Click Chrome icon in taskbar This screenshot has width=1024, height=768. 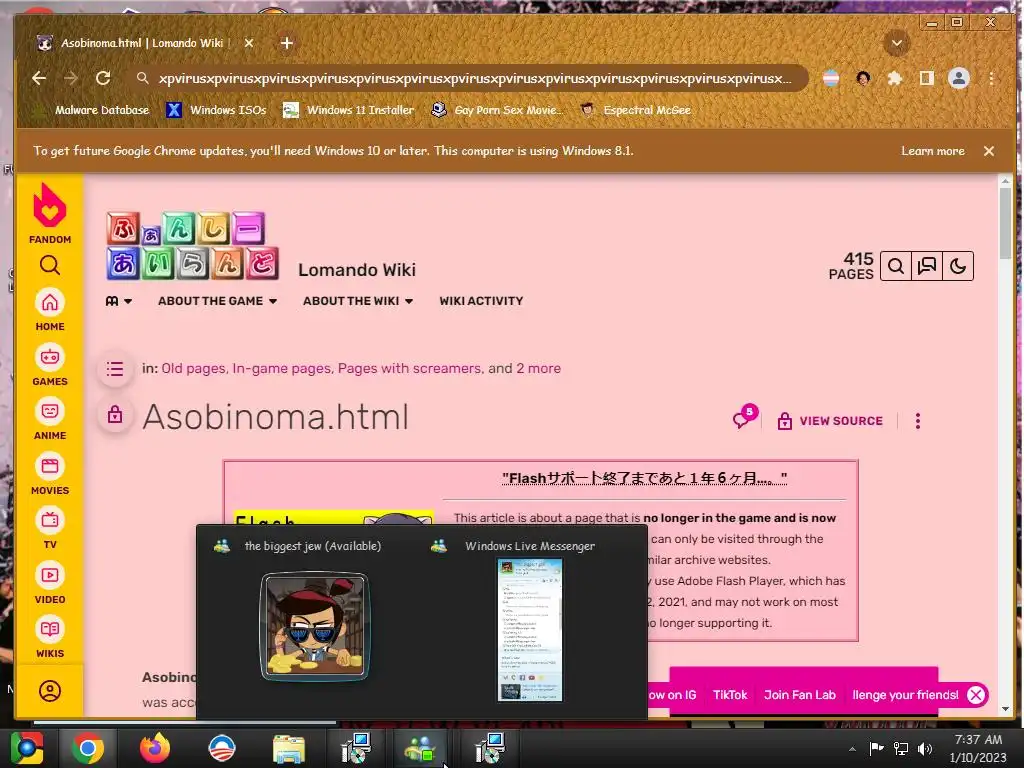(x=87, y=748)
